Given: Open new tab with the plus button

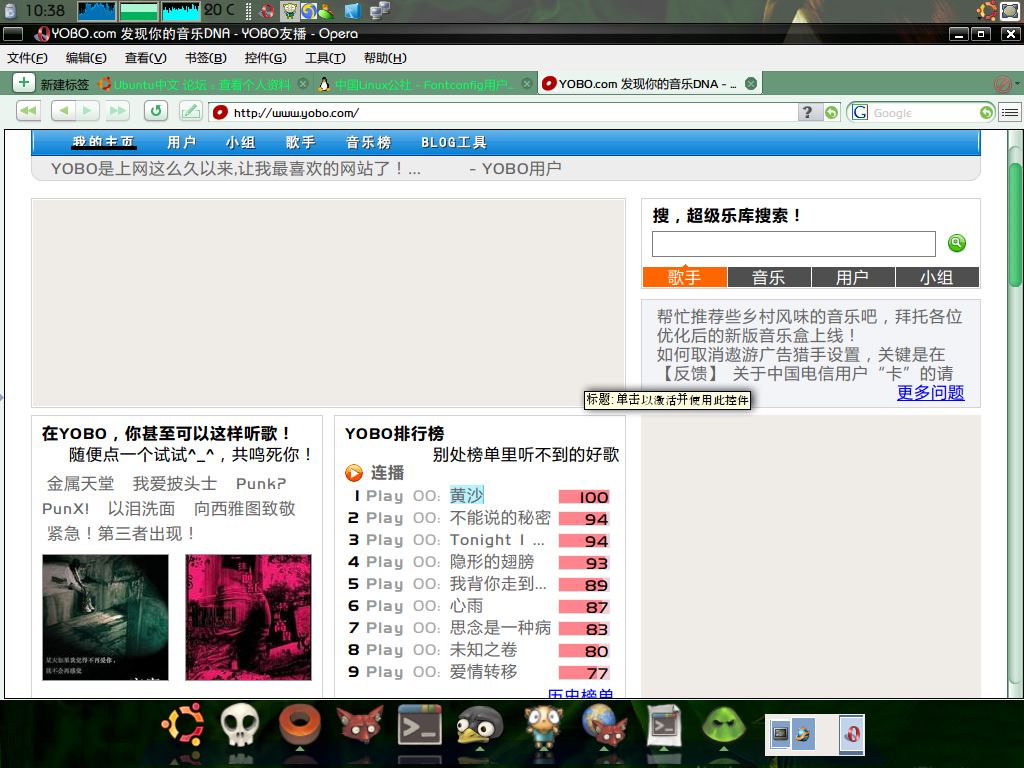Looking at the screenshot, I should (24, 83).
